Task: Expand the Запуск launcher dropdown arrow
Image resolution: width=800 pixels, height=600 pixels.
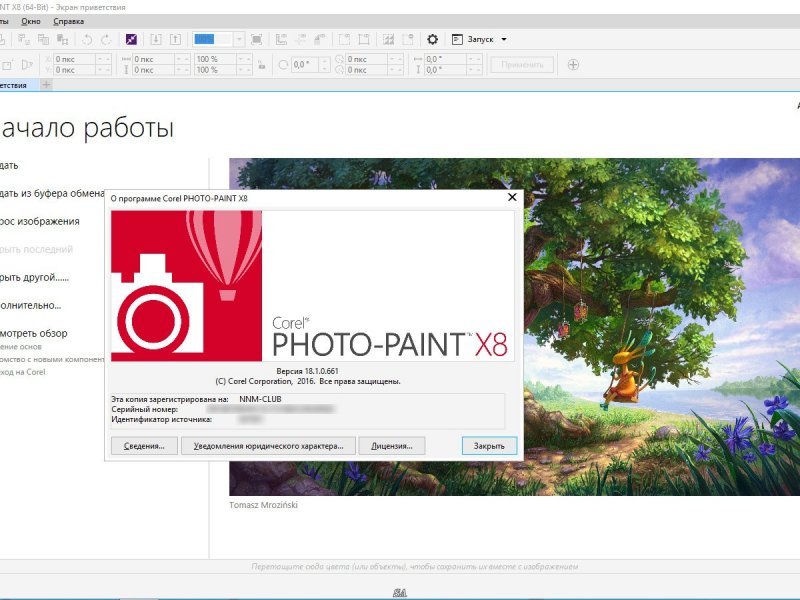Action: point(504,39)
